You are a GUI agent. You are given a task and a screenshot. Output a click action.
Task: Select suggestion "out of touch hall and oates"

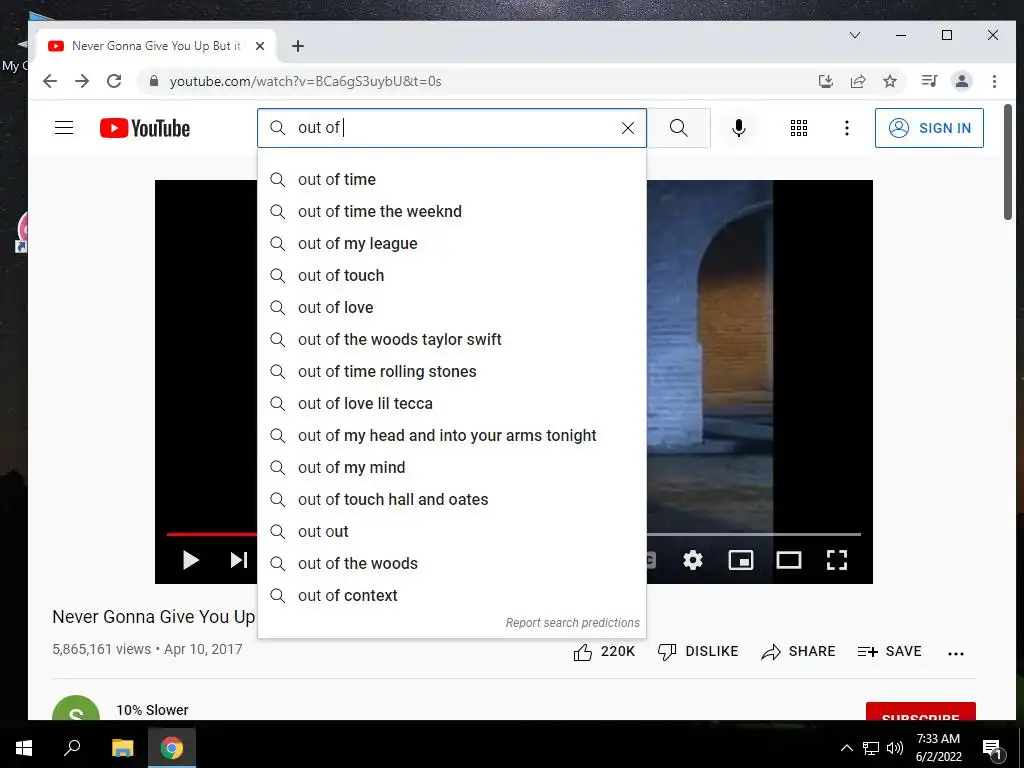point(452,500)
